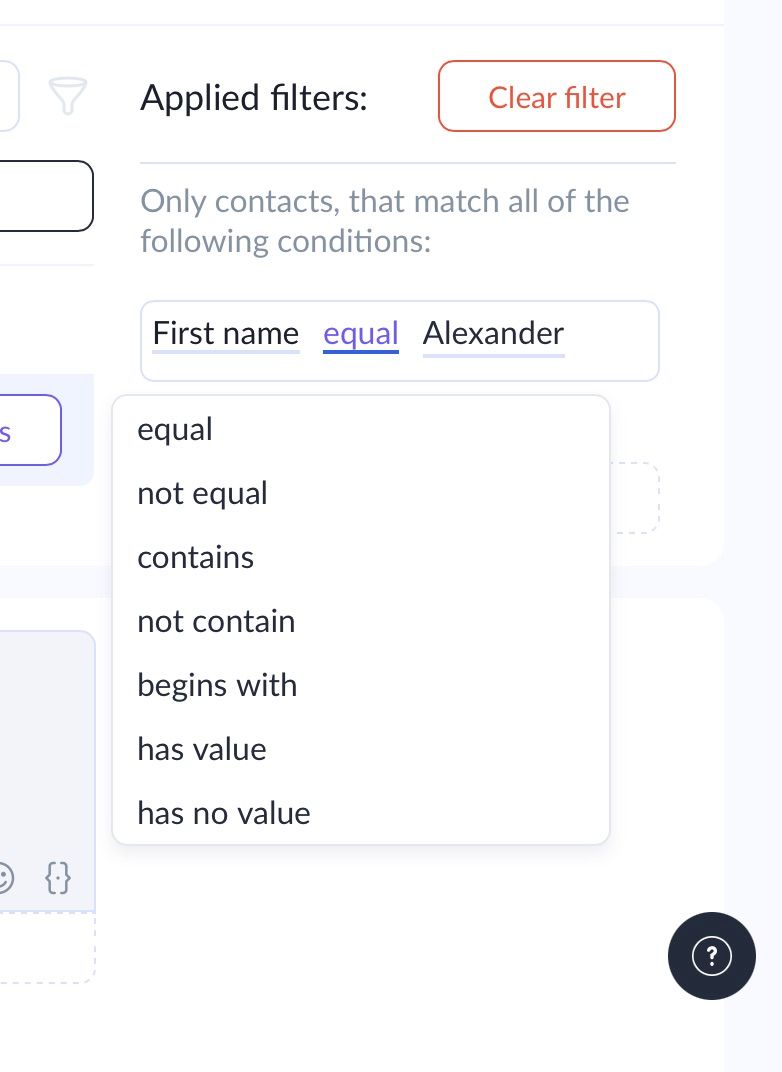Focus the search field left of the funnel
The height and width of the screenshot is (1072, 782).
(x=8, y=96)
